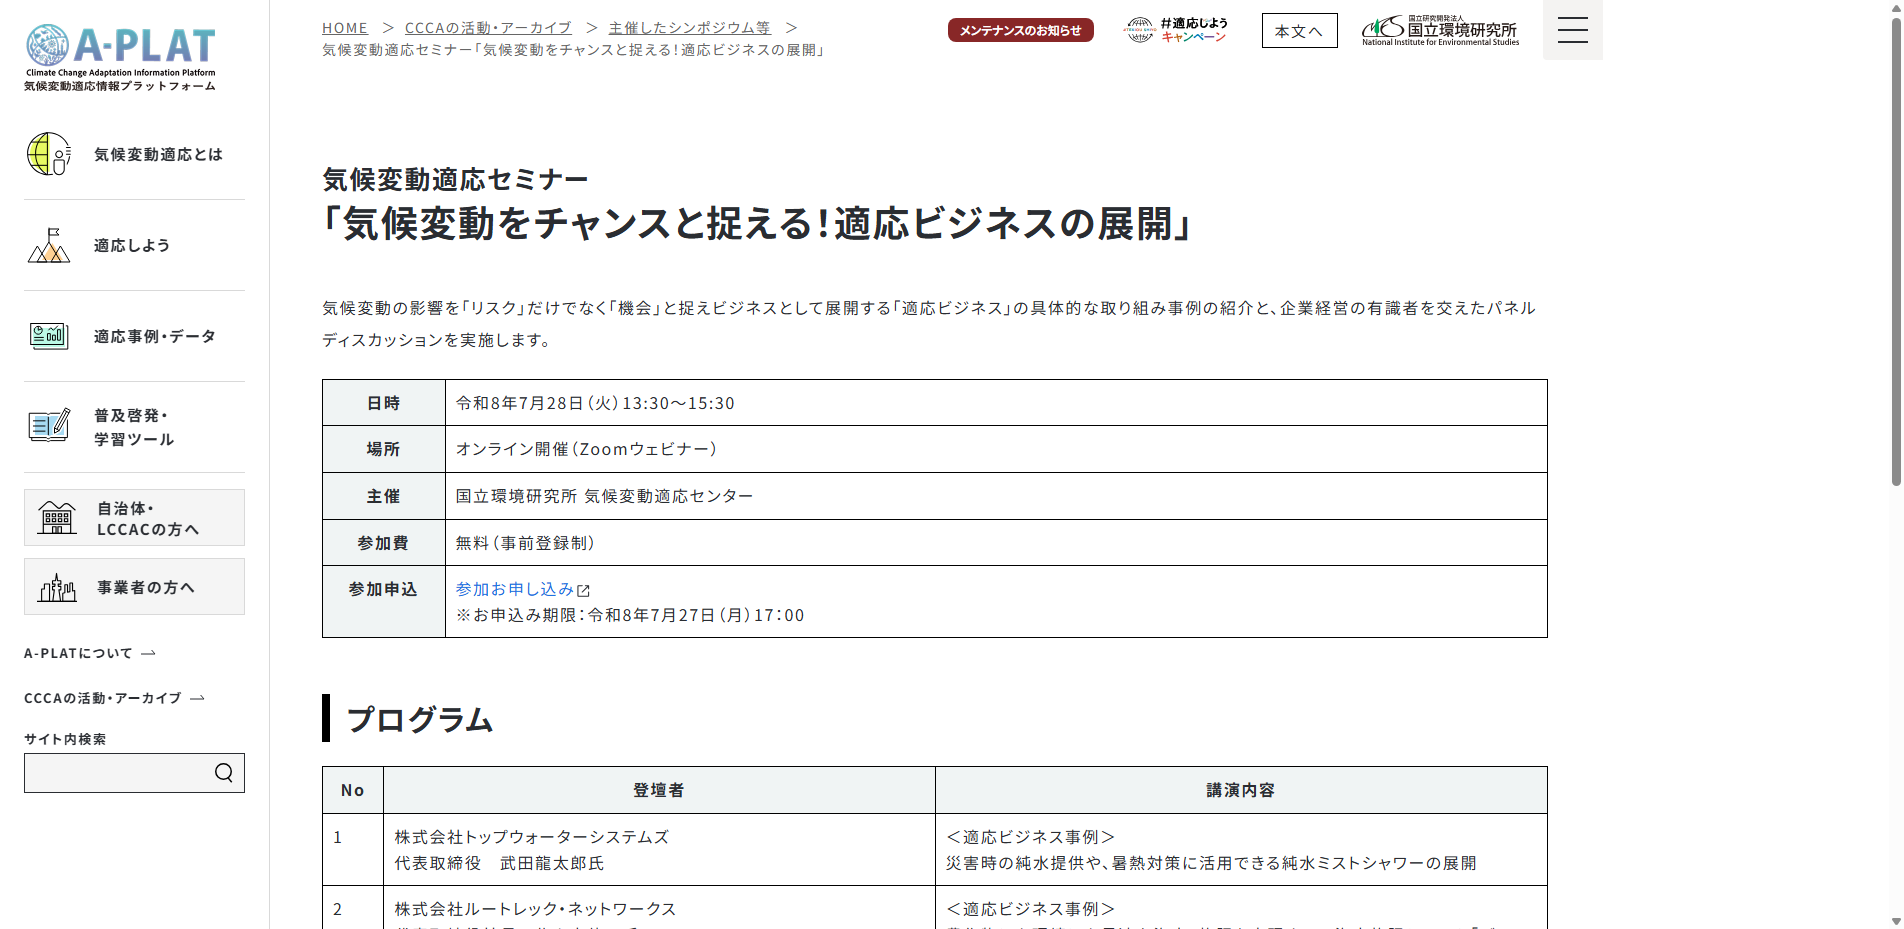The image size is (1904, 929).
Task: Click arrow next to A-PLATについて
Action: [148, 653]
